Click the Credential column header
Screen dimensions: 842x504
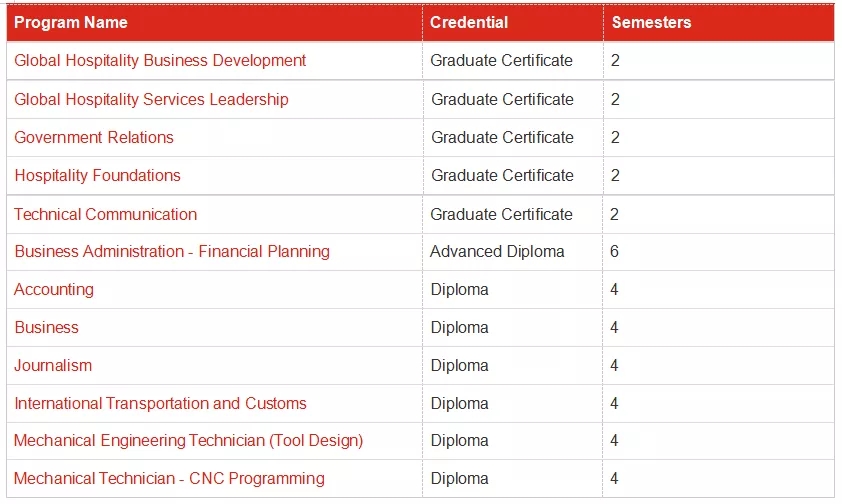click(x=469, y=22)
